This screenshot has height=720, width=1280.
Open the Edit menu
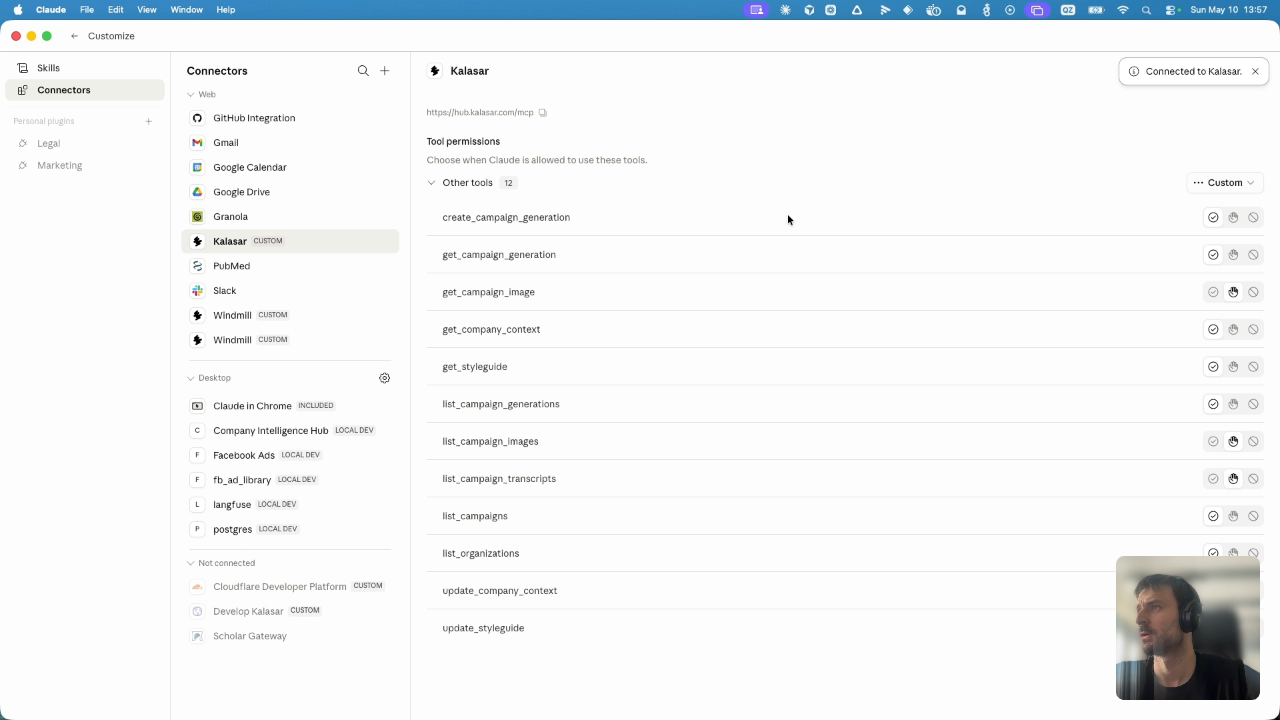click(116, 10)
